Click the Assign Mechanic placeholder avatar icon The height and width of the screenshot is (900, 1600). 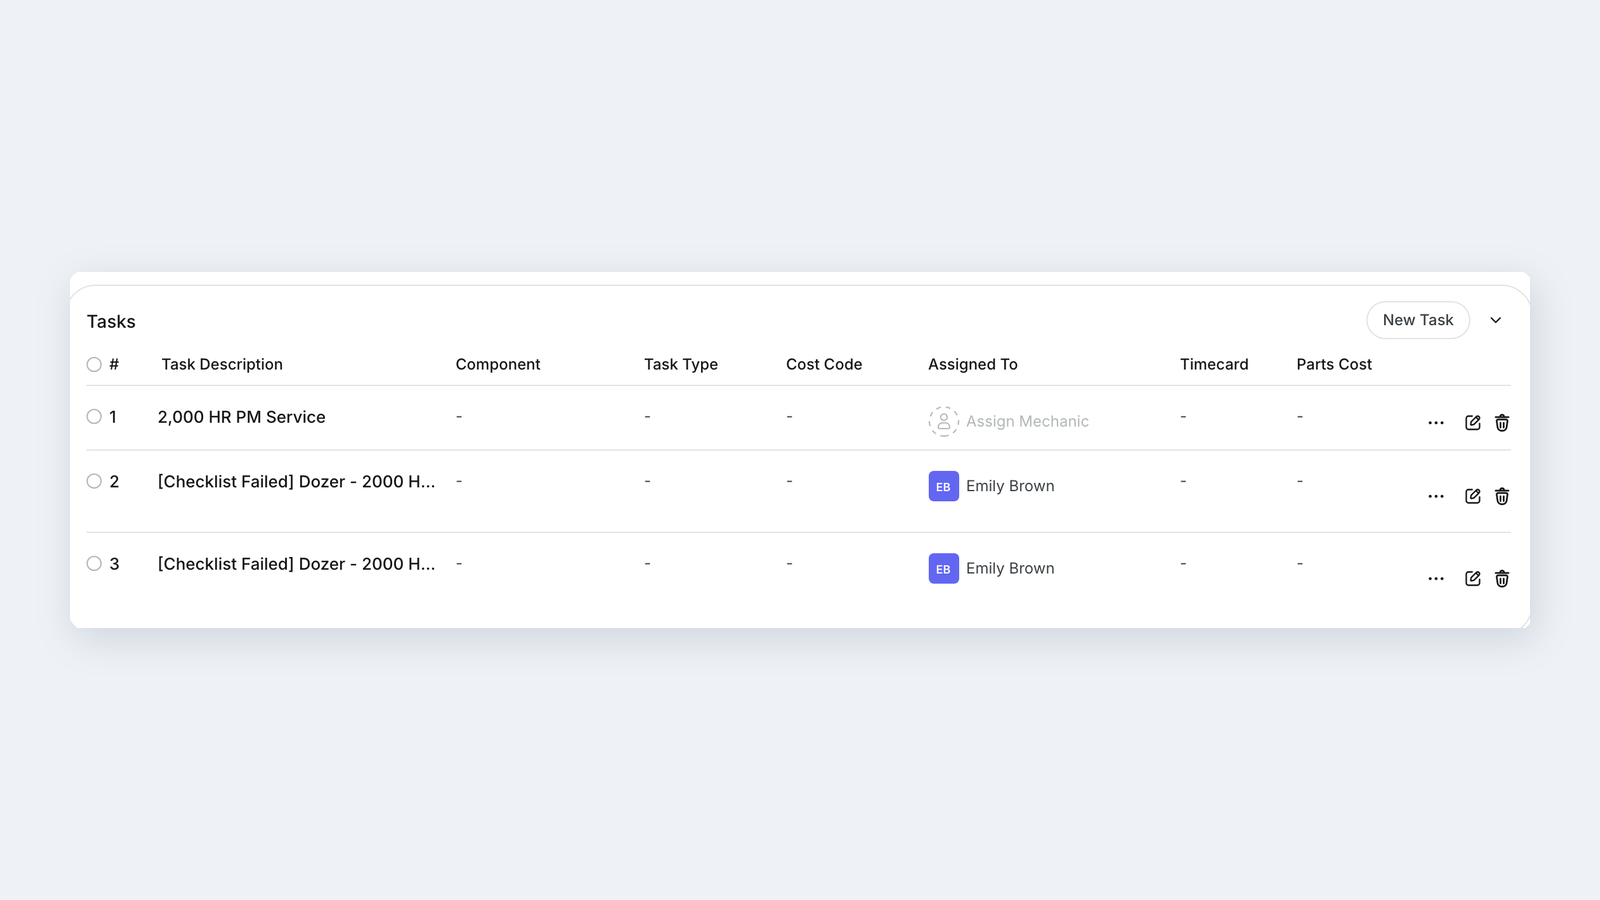pyautogui.click(x=943, y=421)
